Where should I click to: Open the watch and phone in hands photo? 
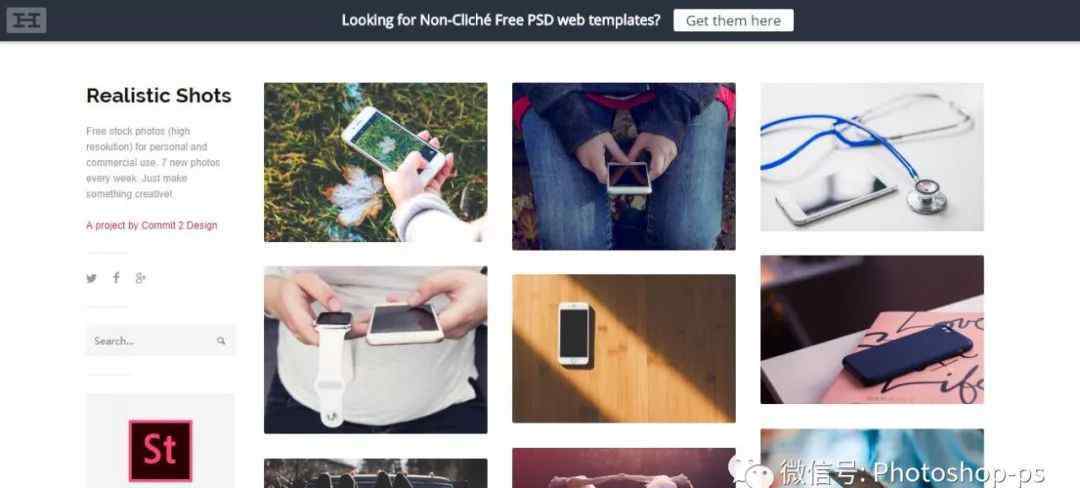click(x=375, y=350)
